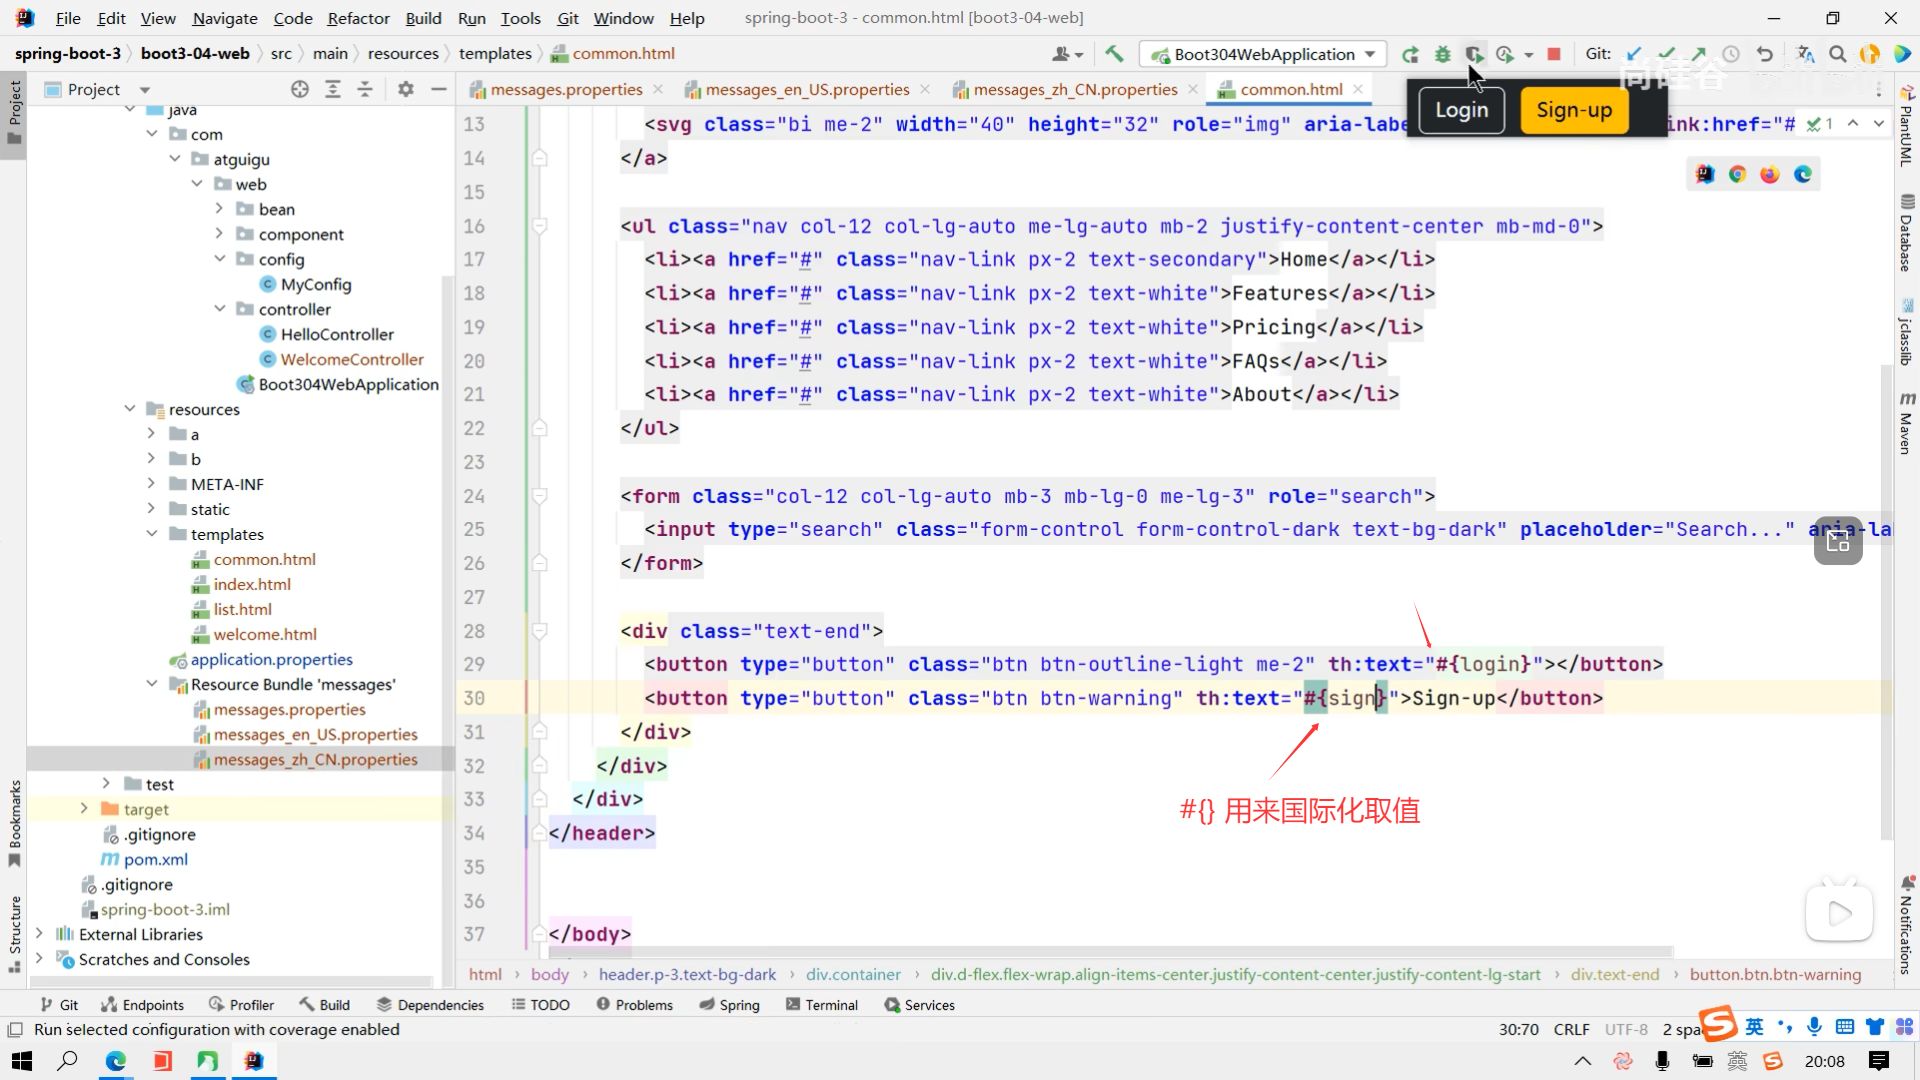Click Select Opened File target icon

pyautogui.click(x=300, y=89)
